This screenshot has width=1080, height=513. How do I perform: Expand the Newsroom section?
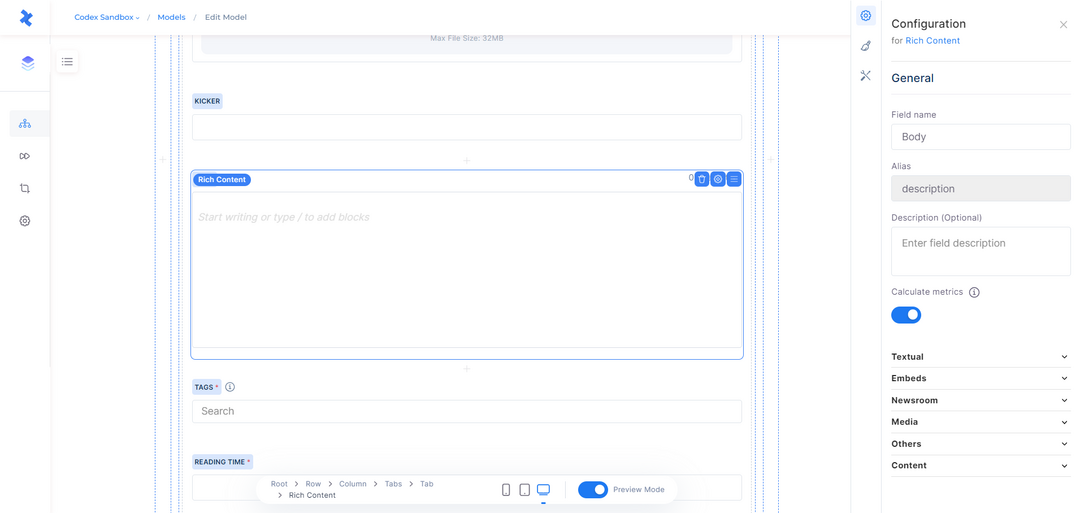coord(981,400)
